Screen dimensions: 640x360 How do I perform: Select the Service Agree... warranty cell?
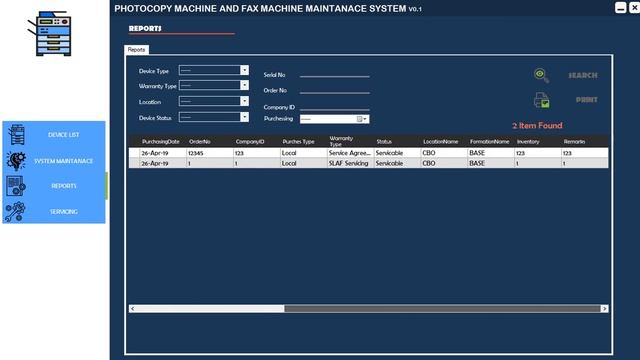click(350, 153)
